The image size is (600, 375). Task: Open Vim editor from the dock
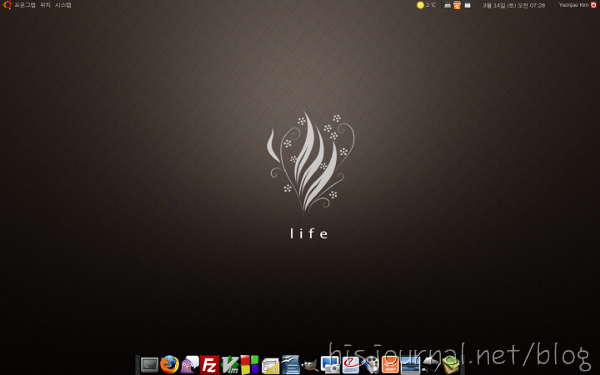[230, 365]
